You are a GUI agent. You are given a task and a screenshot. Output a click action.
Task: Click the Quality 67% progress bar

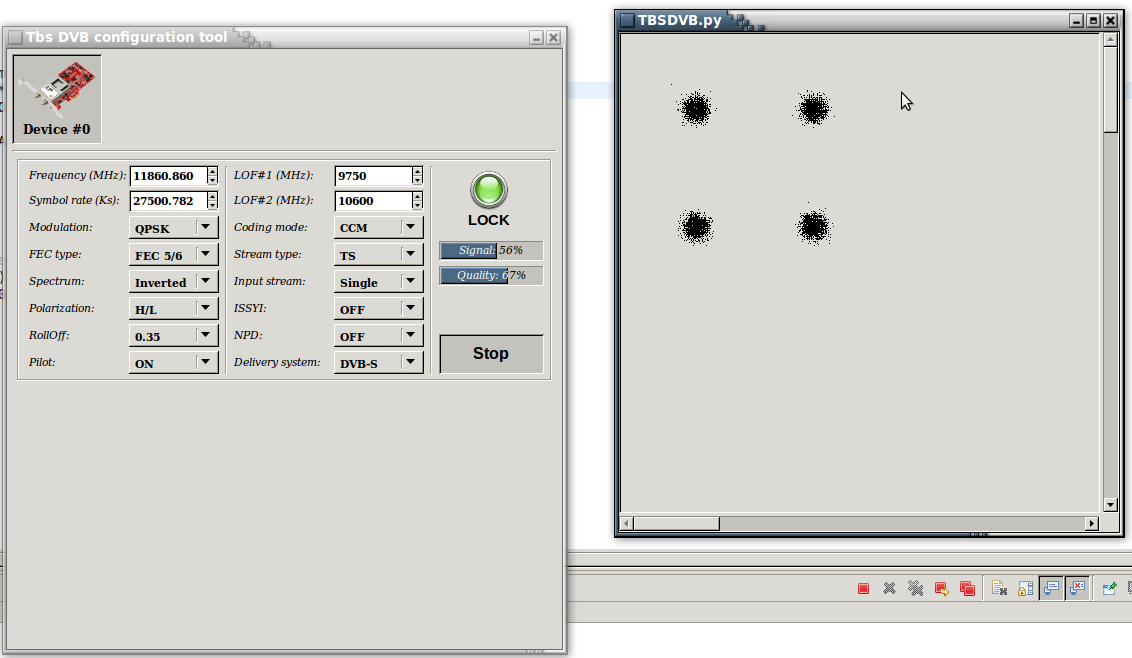coord(491,275)
